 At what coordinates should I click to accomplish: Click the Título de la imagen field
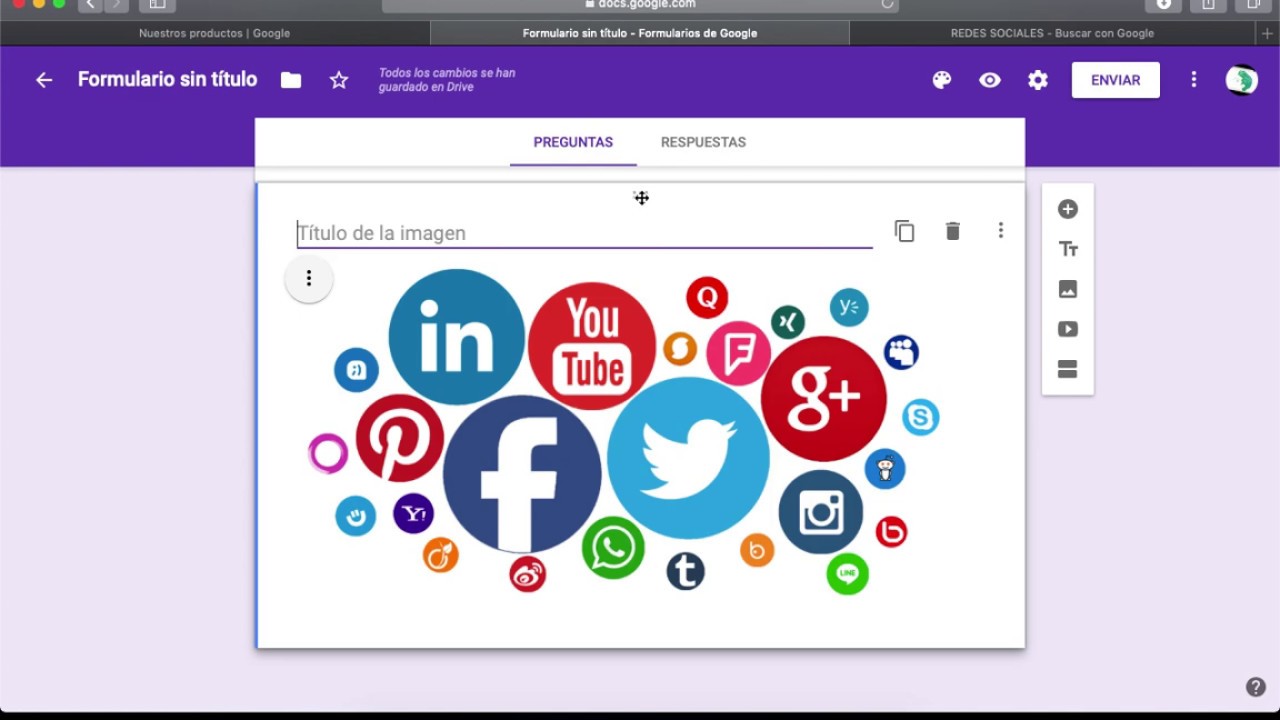tap(584, 233)
